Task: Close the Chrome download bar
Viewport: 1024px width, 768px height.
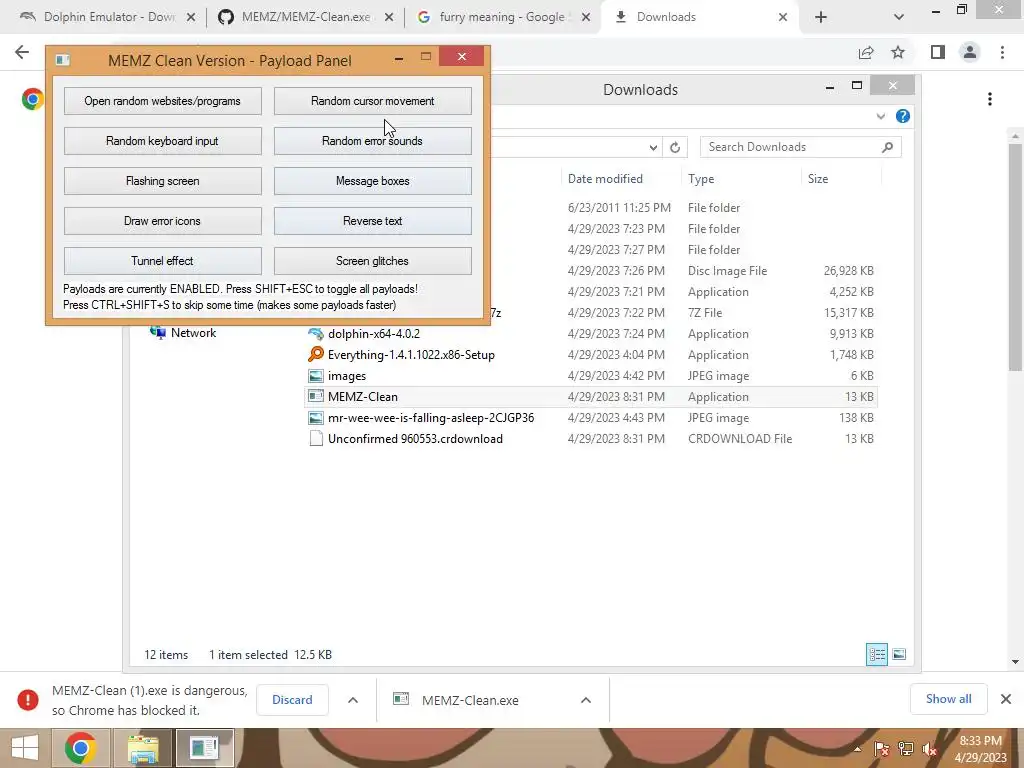Action: tap(1006, 699)
